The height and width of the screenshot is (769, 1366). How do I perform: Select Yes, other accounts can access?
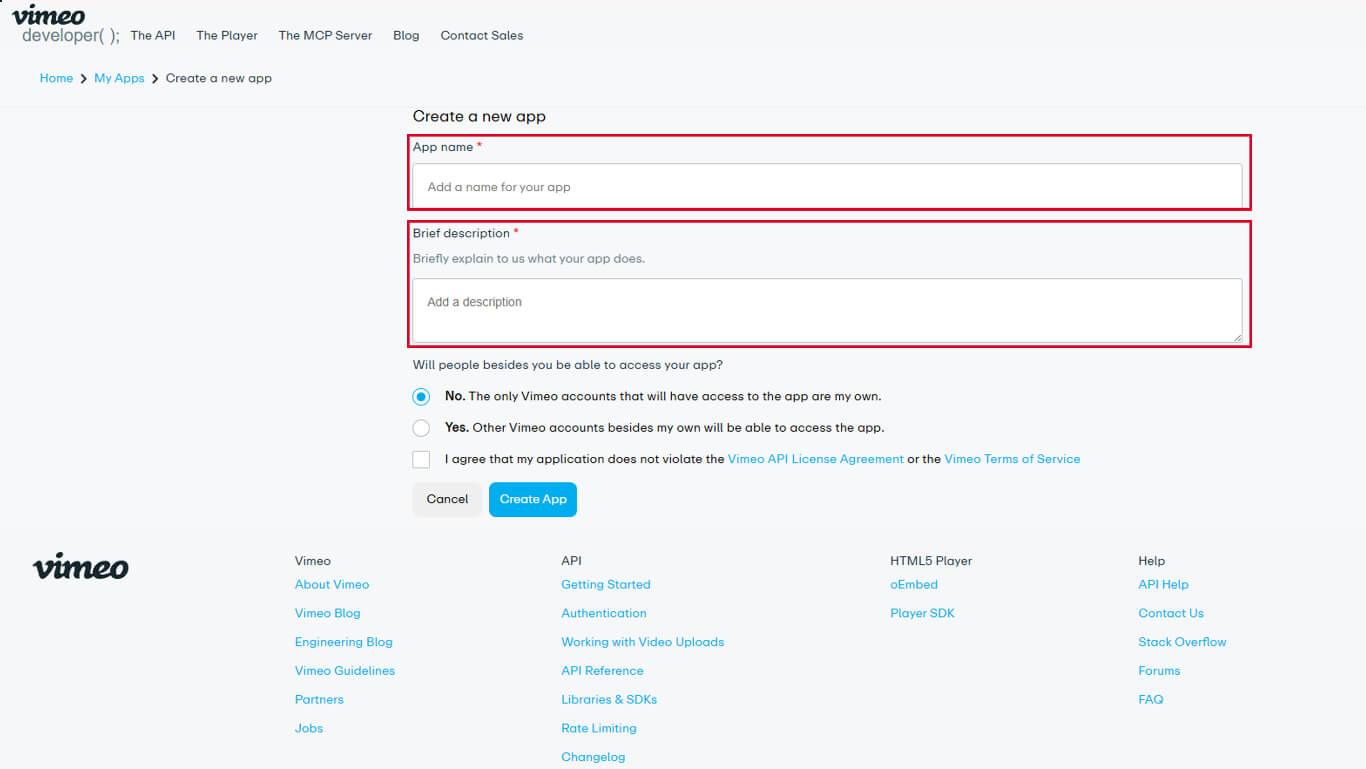pyautogui.click(x=421, y=427)
